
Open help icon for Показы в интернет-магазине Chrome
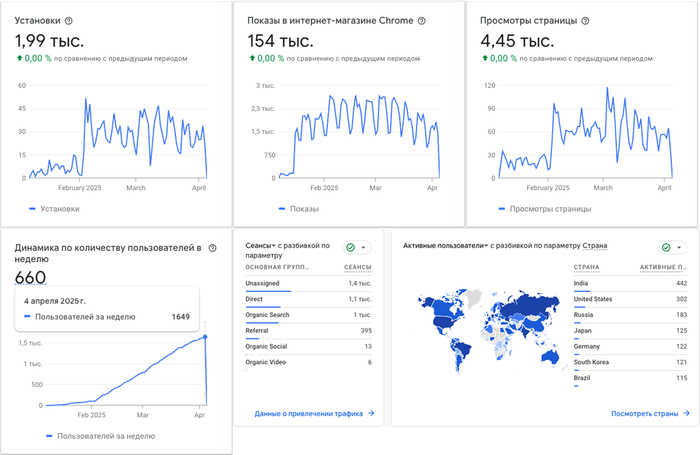click(421, 21)
